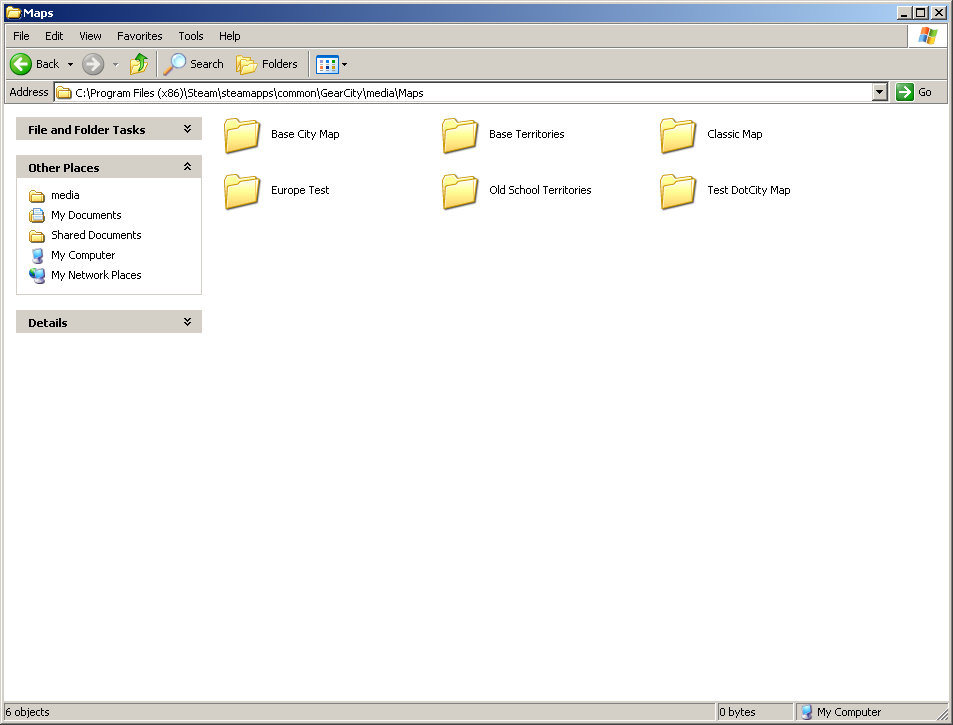Click the greyed Forward arrow button
The image size is (953, 725).
click(93, 64)
